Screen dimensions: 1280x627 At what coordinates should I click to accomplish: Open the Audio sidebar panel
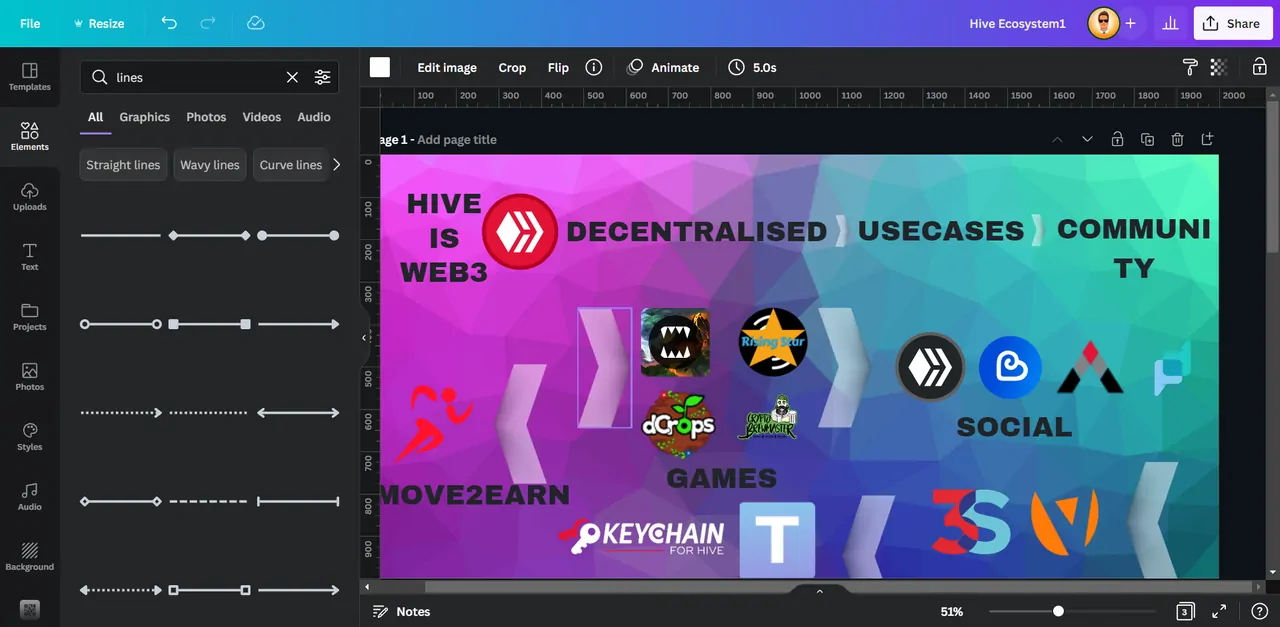pyautogui.click(x=29, y=497)
